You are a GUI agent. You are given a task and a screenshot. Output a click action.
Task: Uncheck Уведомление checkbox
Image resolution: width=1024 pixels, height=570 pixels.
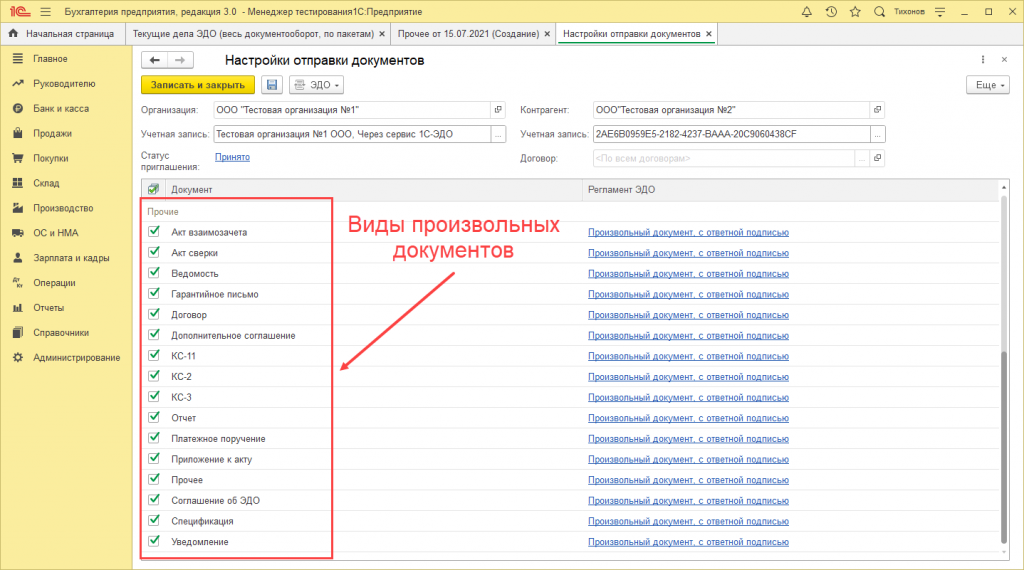[154, 541]
